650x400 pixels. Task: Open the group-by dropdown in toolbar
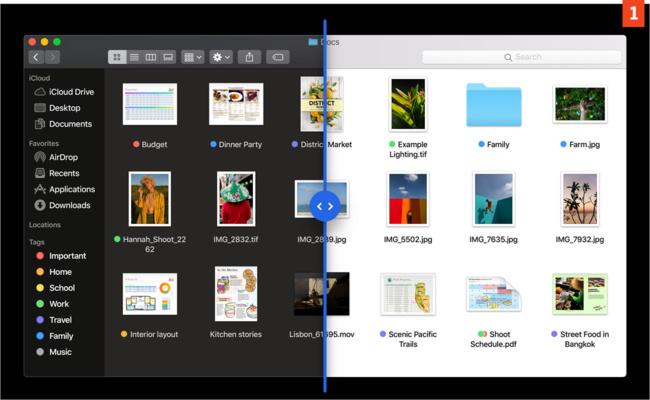pyautogui.click(x=193, y=57)
